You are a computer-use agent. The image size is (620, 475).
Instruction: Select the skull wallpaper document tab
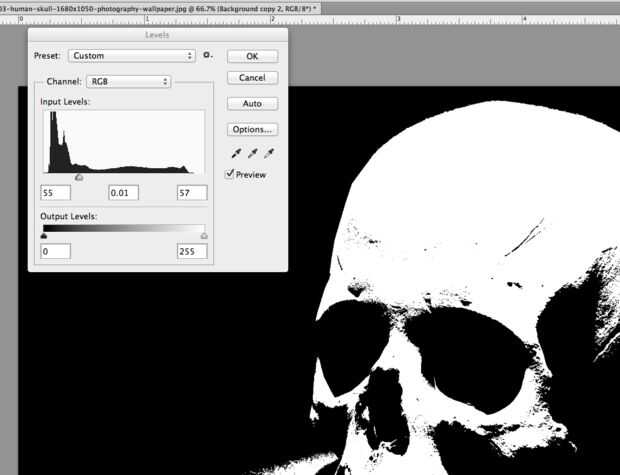(x=160, y=7)
